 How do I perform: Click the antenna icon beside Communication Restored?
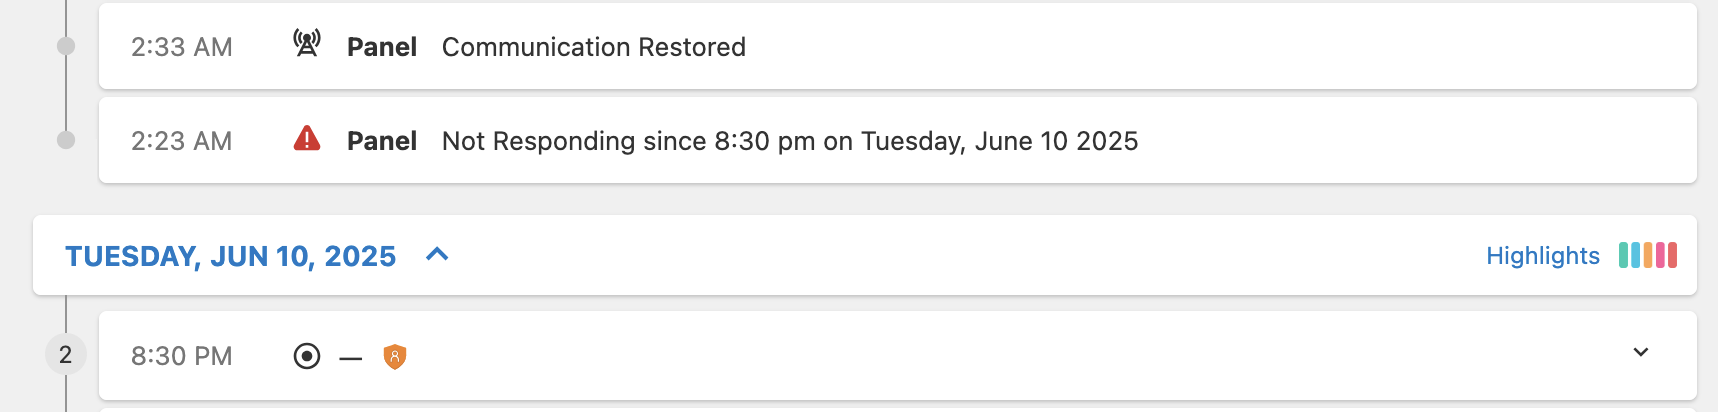click(307, 43)
